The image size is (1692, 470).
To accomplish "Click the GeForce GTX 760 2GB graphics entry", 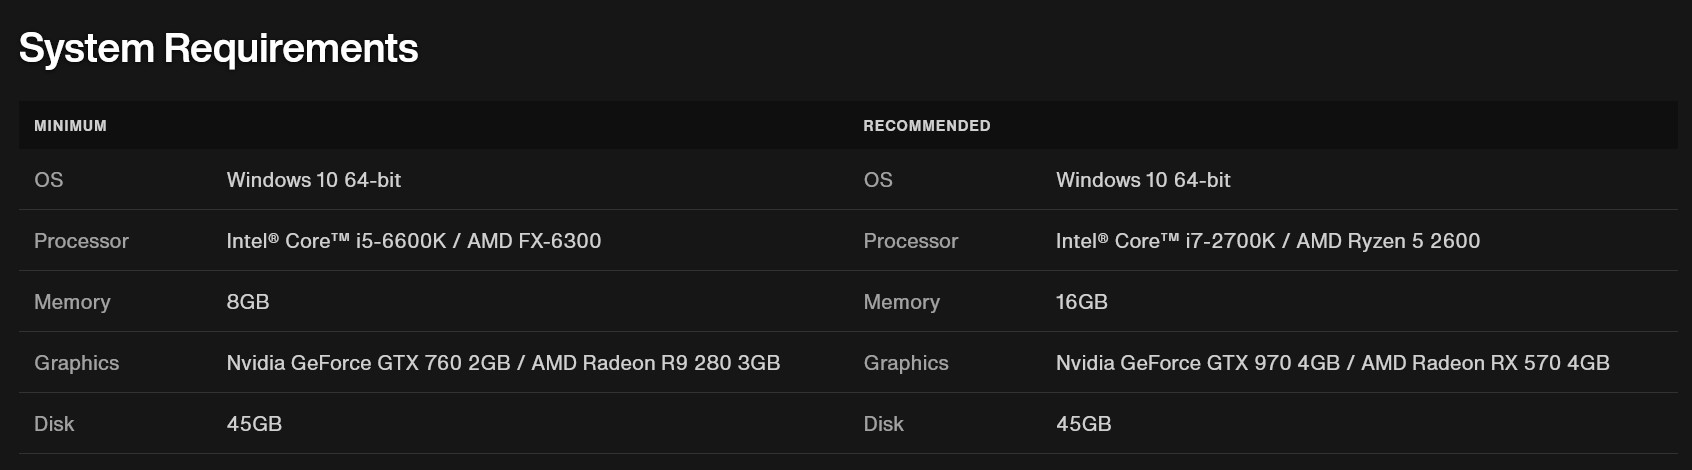I will tap(368, 363).
